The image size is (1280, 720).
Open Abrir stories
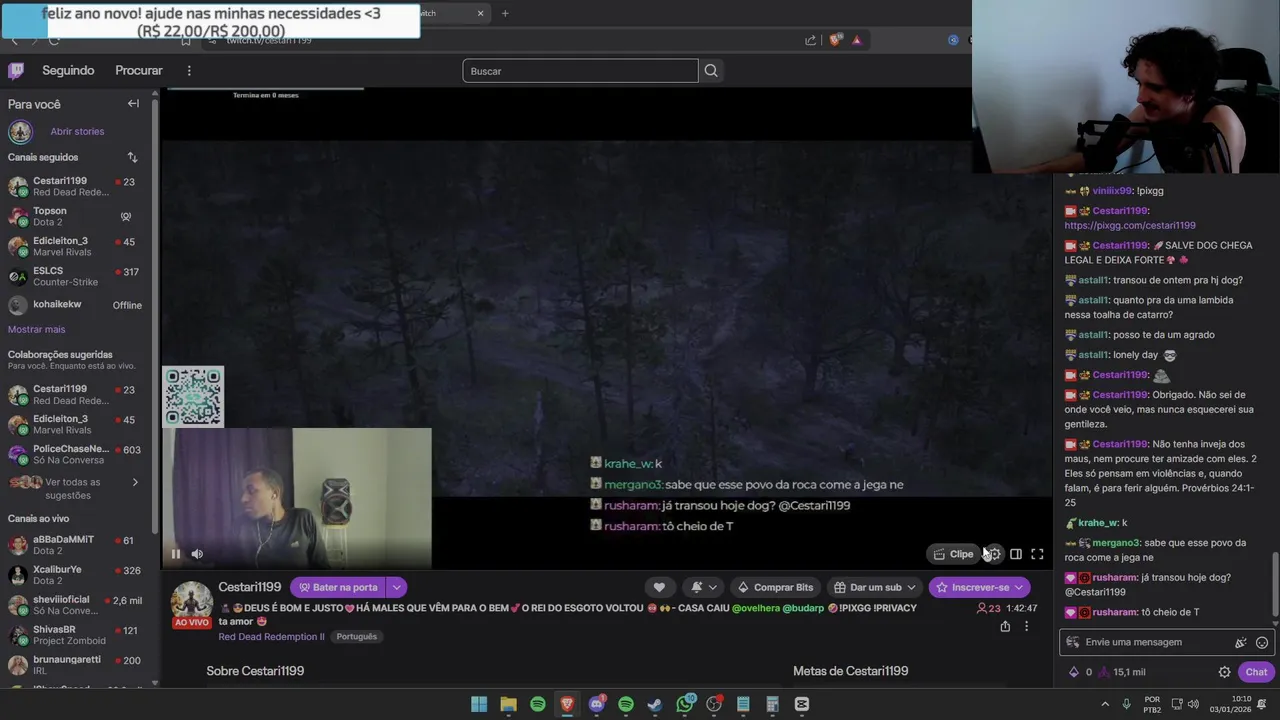click(x=77, y=131)
